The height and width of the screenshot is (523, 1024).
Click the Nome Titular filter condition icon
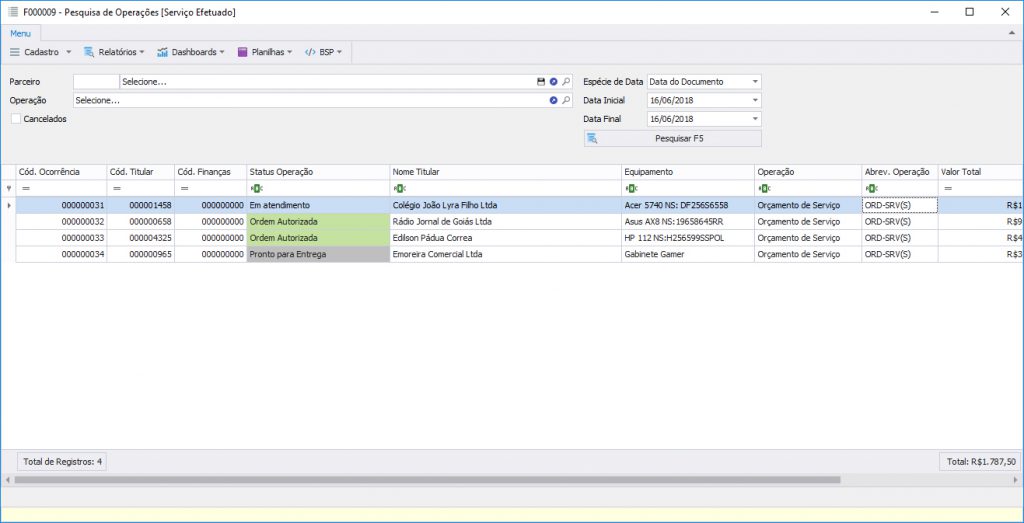point(399,189)
